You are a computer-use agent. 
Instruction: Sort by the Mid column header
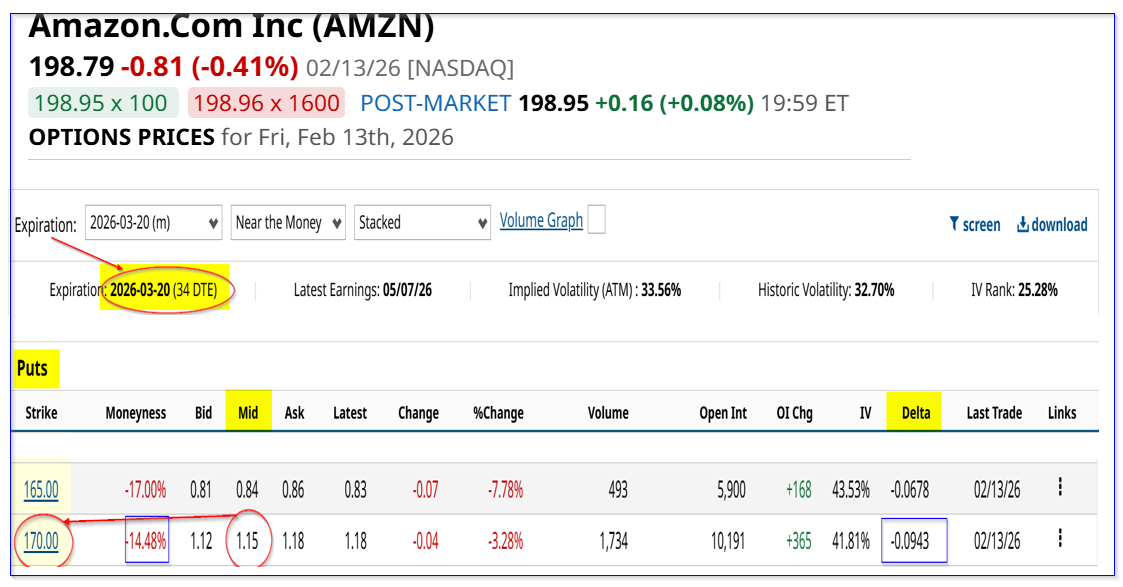coord(247,412)
